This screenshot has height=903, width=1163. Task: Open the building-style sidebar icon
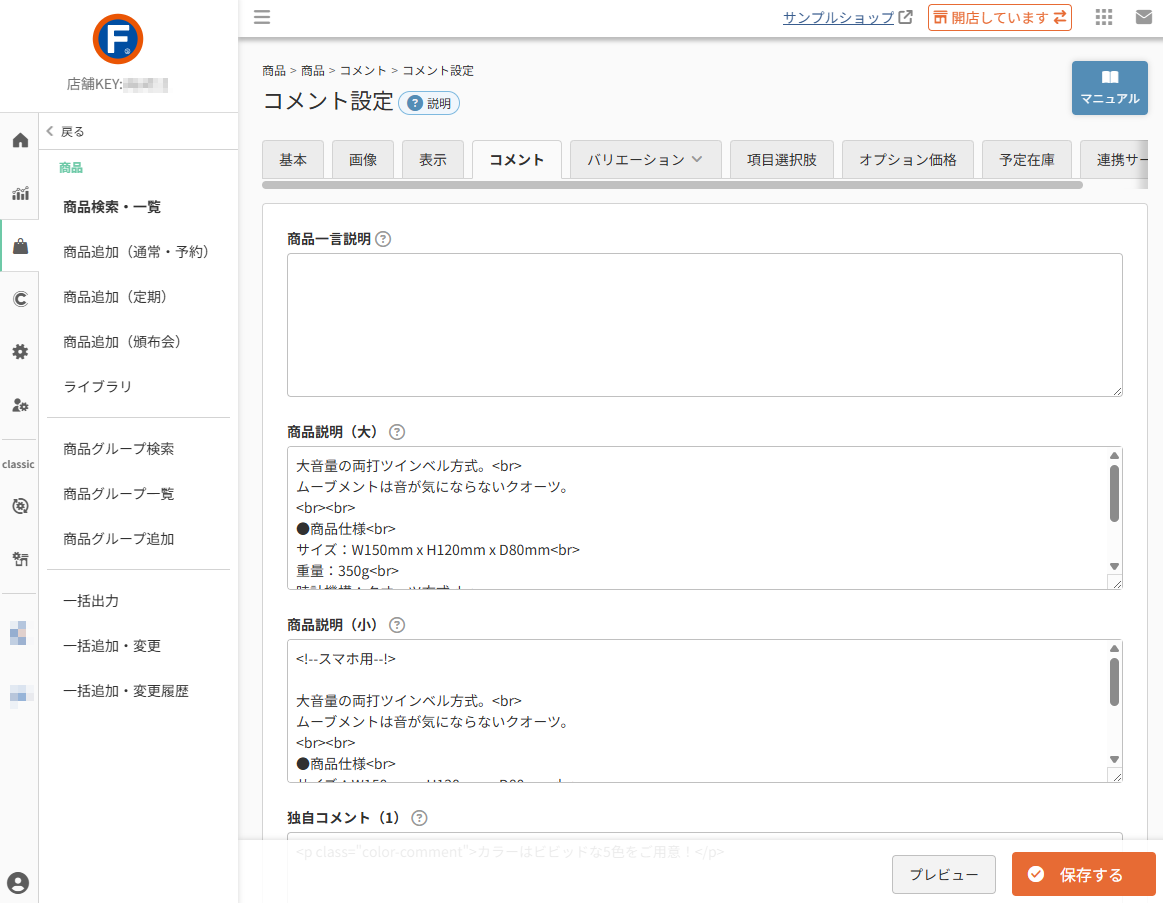pos(20,559)
